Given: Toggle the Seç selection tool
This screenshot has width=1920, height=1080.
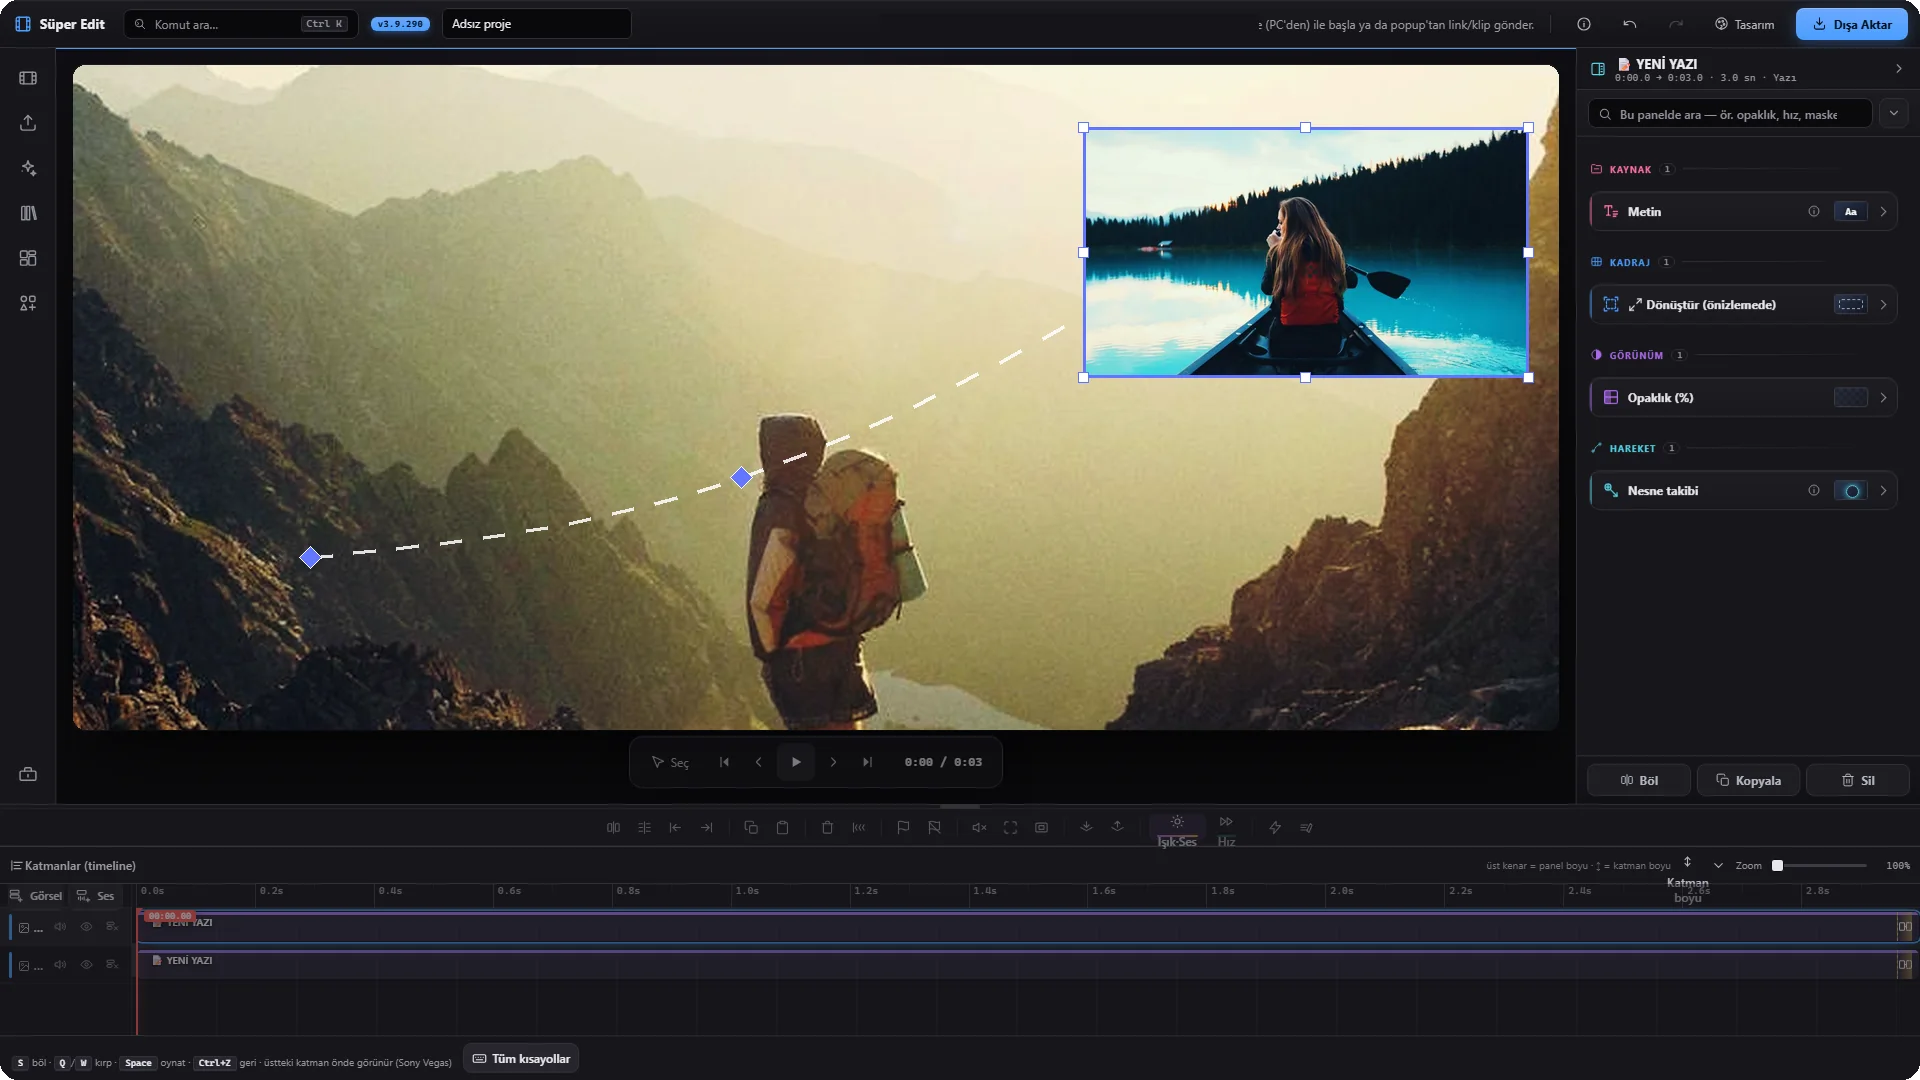Looking at the screenshot, I should [x=670, y=763].
